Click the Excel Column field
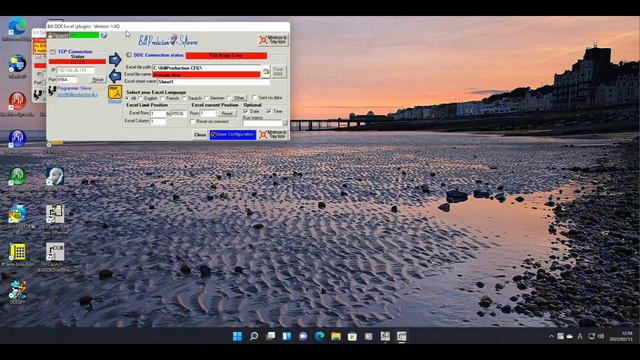The width and height of the screenshot is (640, 360). pyautogui.click(x=158, y=121)
